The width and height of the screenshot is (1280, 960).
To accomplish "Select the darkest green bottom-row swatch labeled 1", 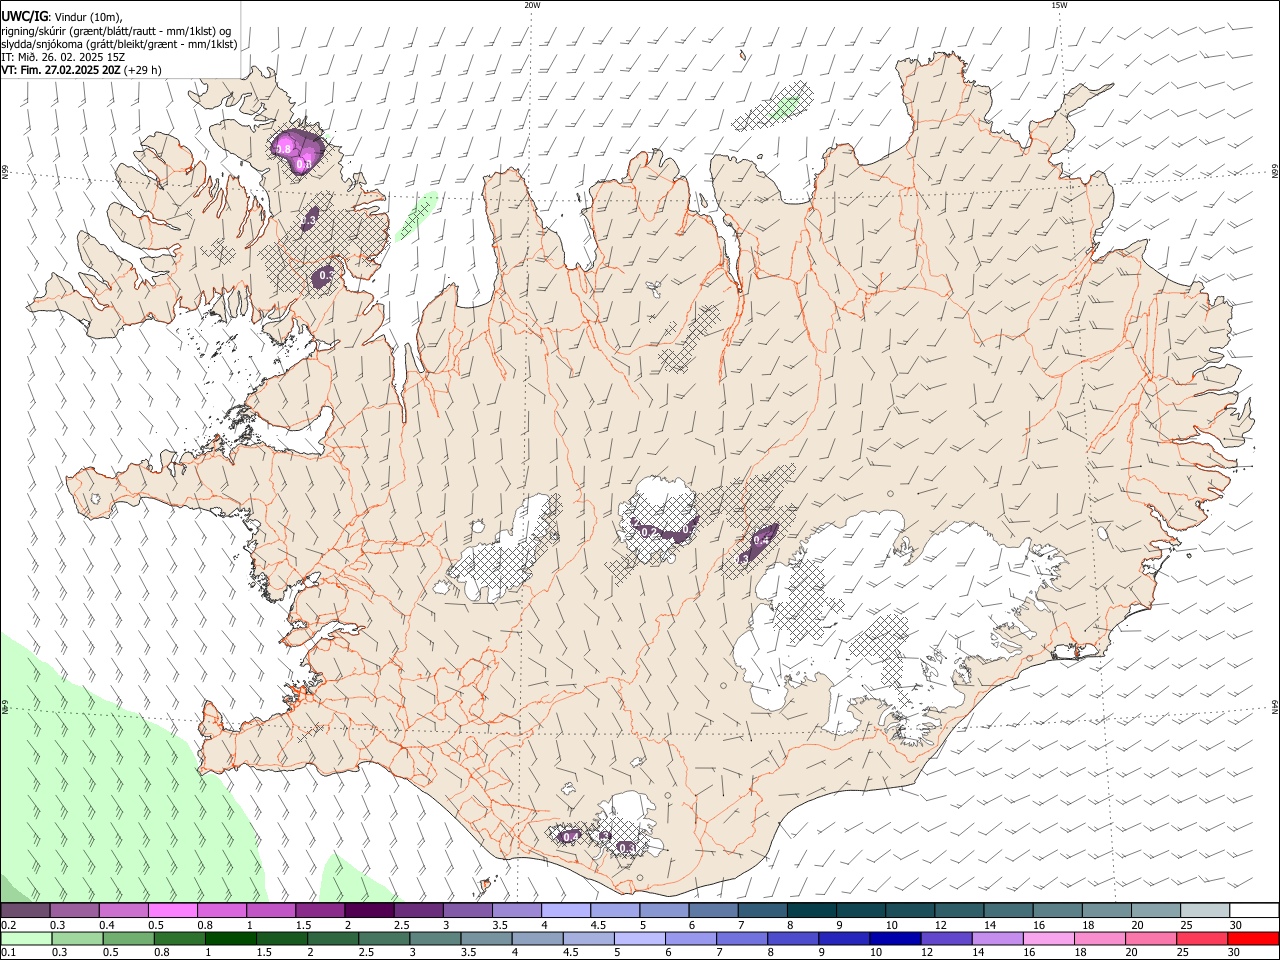I will coord(229,938).
